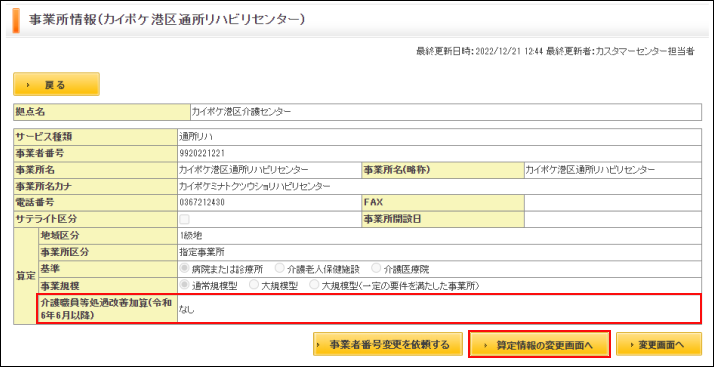Select 病院または診療所 radio option
Screen dimensions: 714x367
point(185,269)
